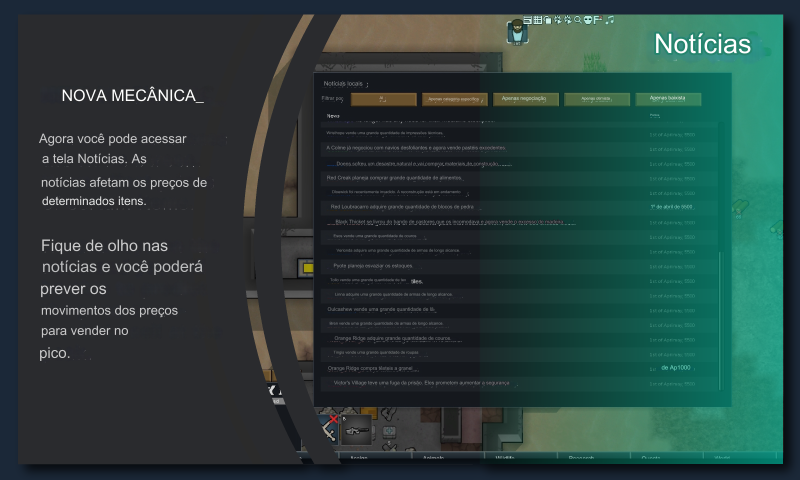Click the skull icon in top bar

pyautogui.click(x=588, y=20)
